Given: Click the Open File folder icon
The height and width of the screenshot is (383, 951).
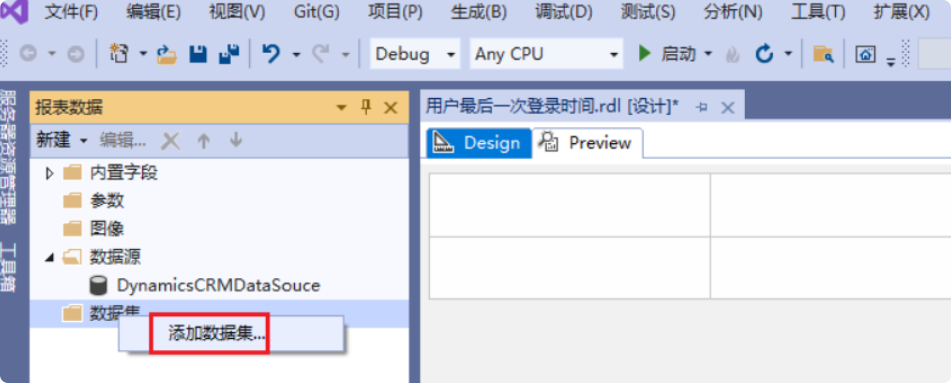Looking at the screenshot, I should point(167,55).
